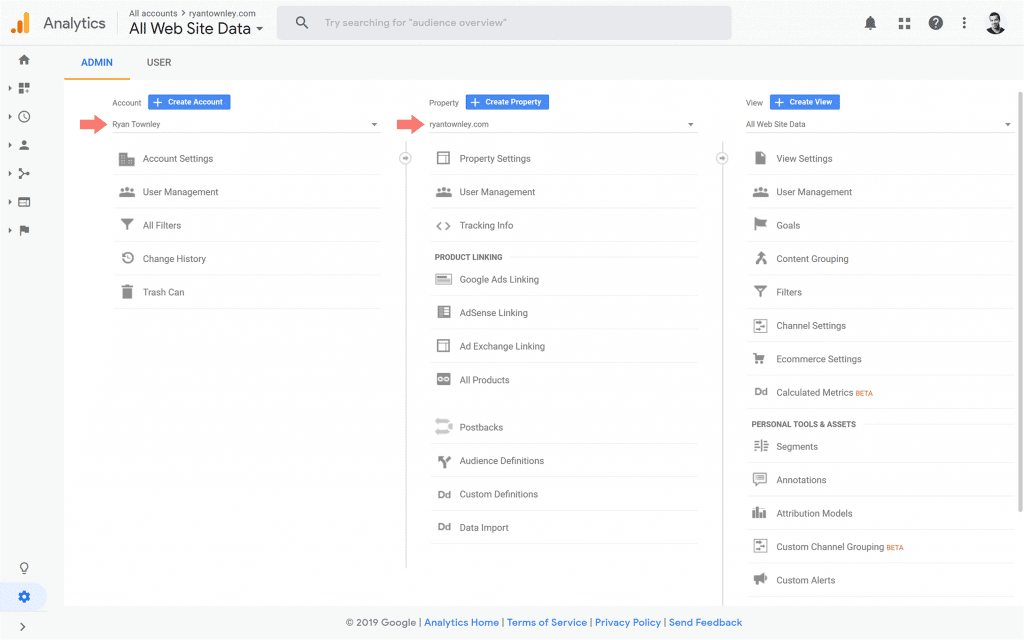Click the Annotations speech bubble icon

pos(760,479)
